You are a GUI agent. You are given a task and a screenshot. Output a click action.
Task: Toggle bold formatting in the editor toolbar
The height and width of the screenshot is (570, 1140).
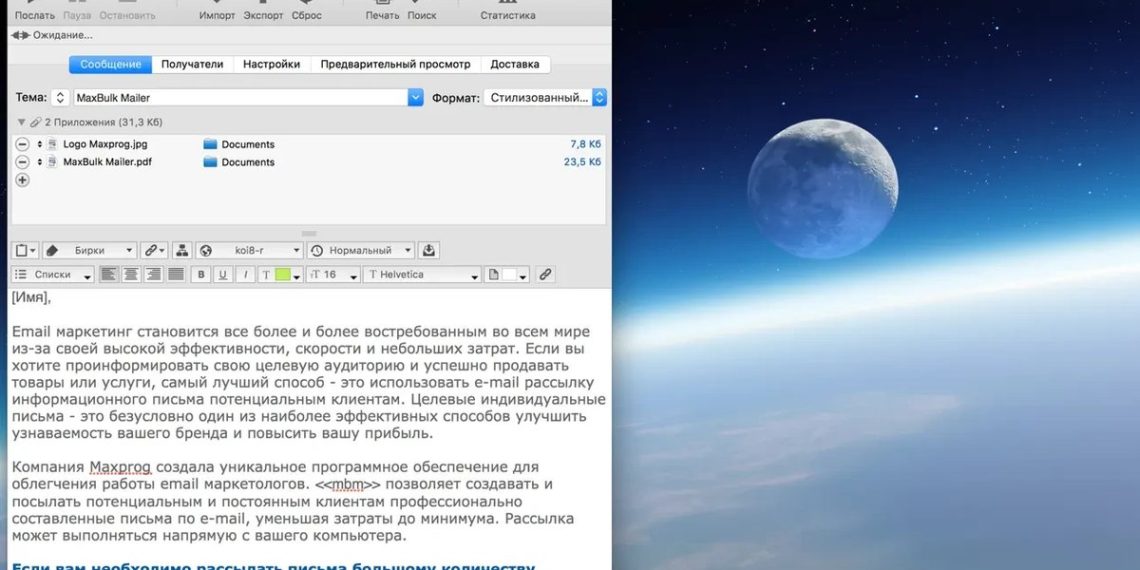[201, 275]
